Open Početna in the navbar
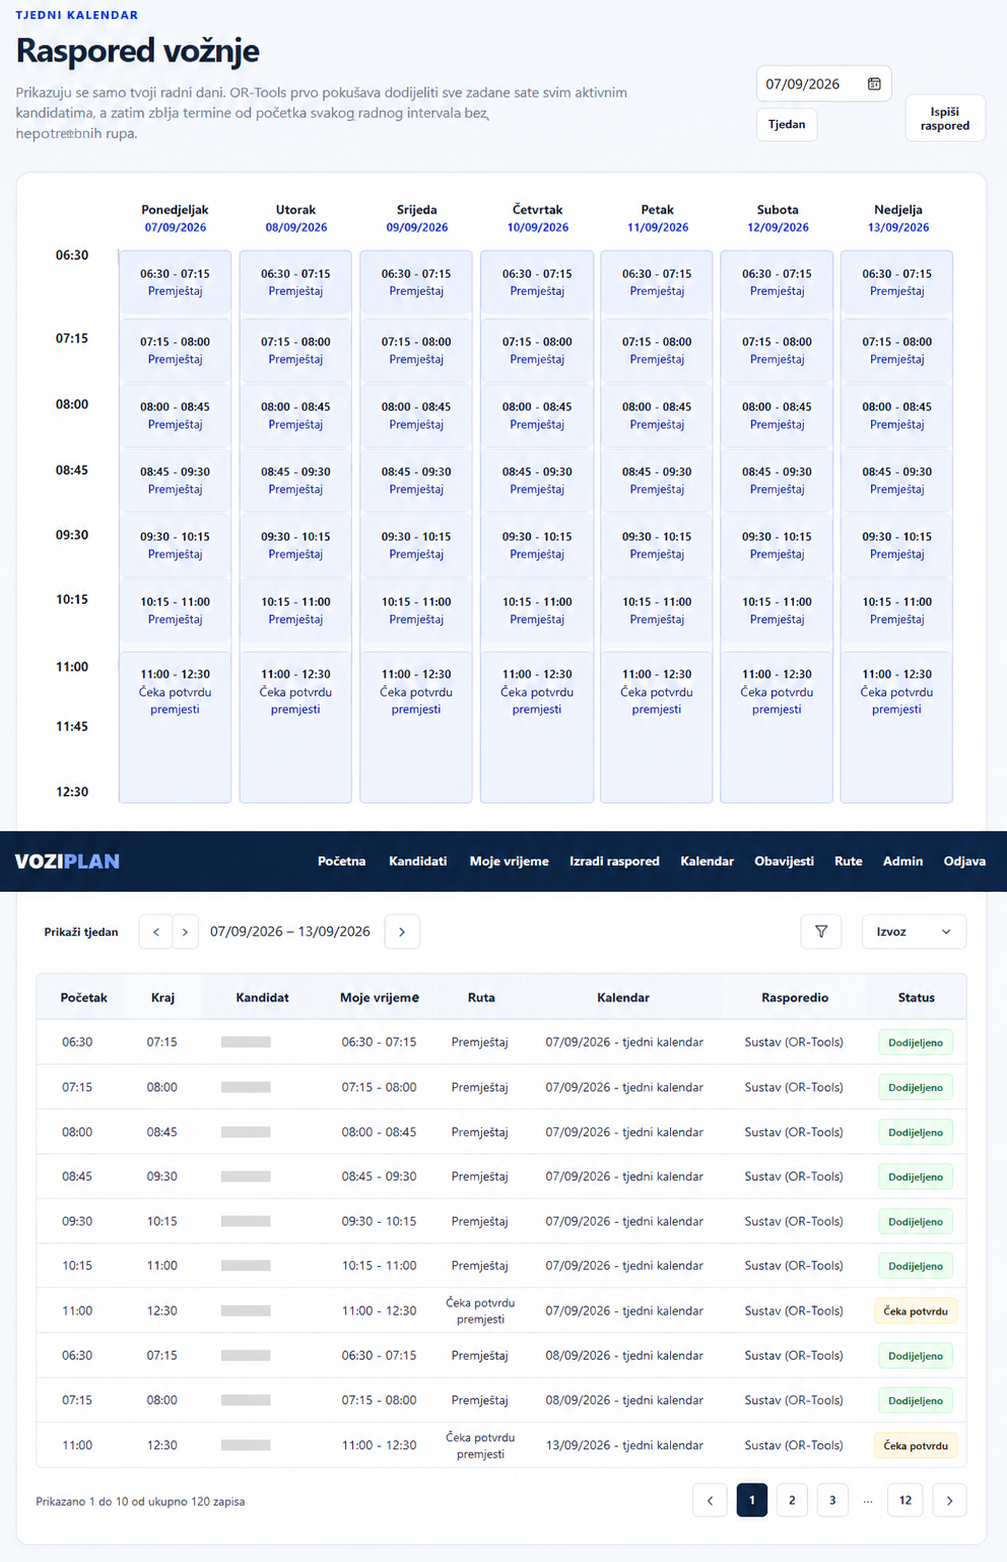 coord(342,861)
